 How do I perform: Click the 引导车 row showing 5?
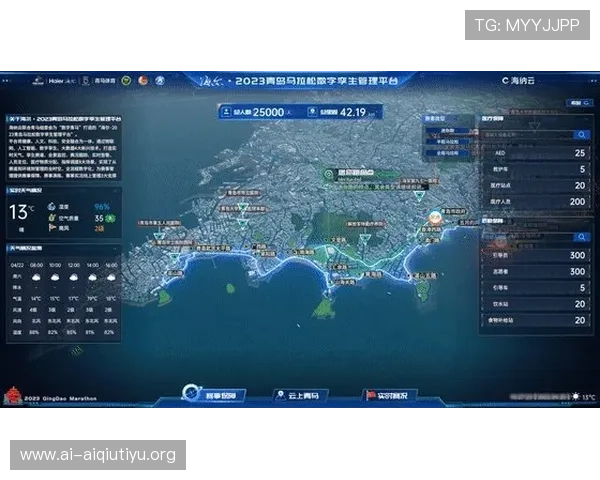pos(536,288)
